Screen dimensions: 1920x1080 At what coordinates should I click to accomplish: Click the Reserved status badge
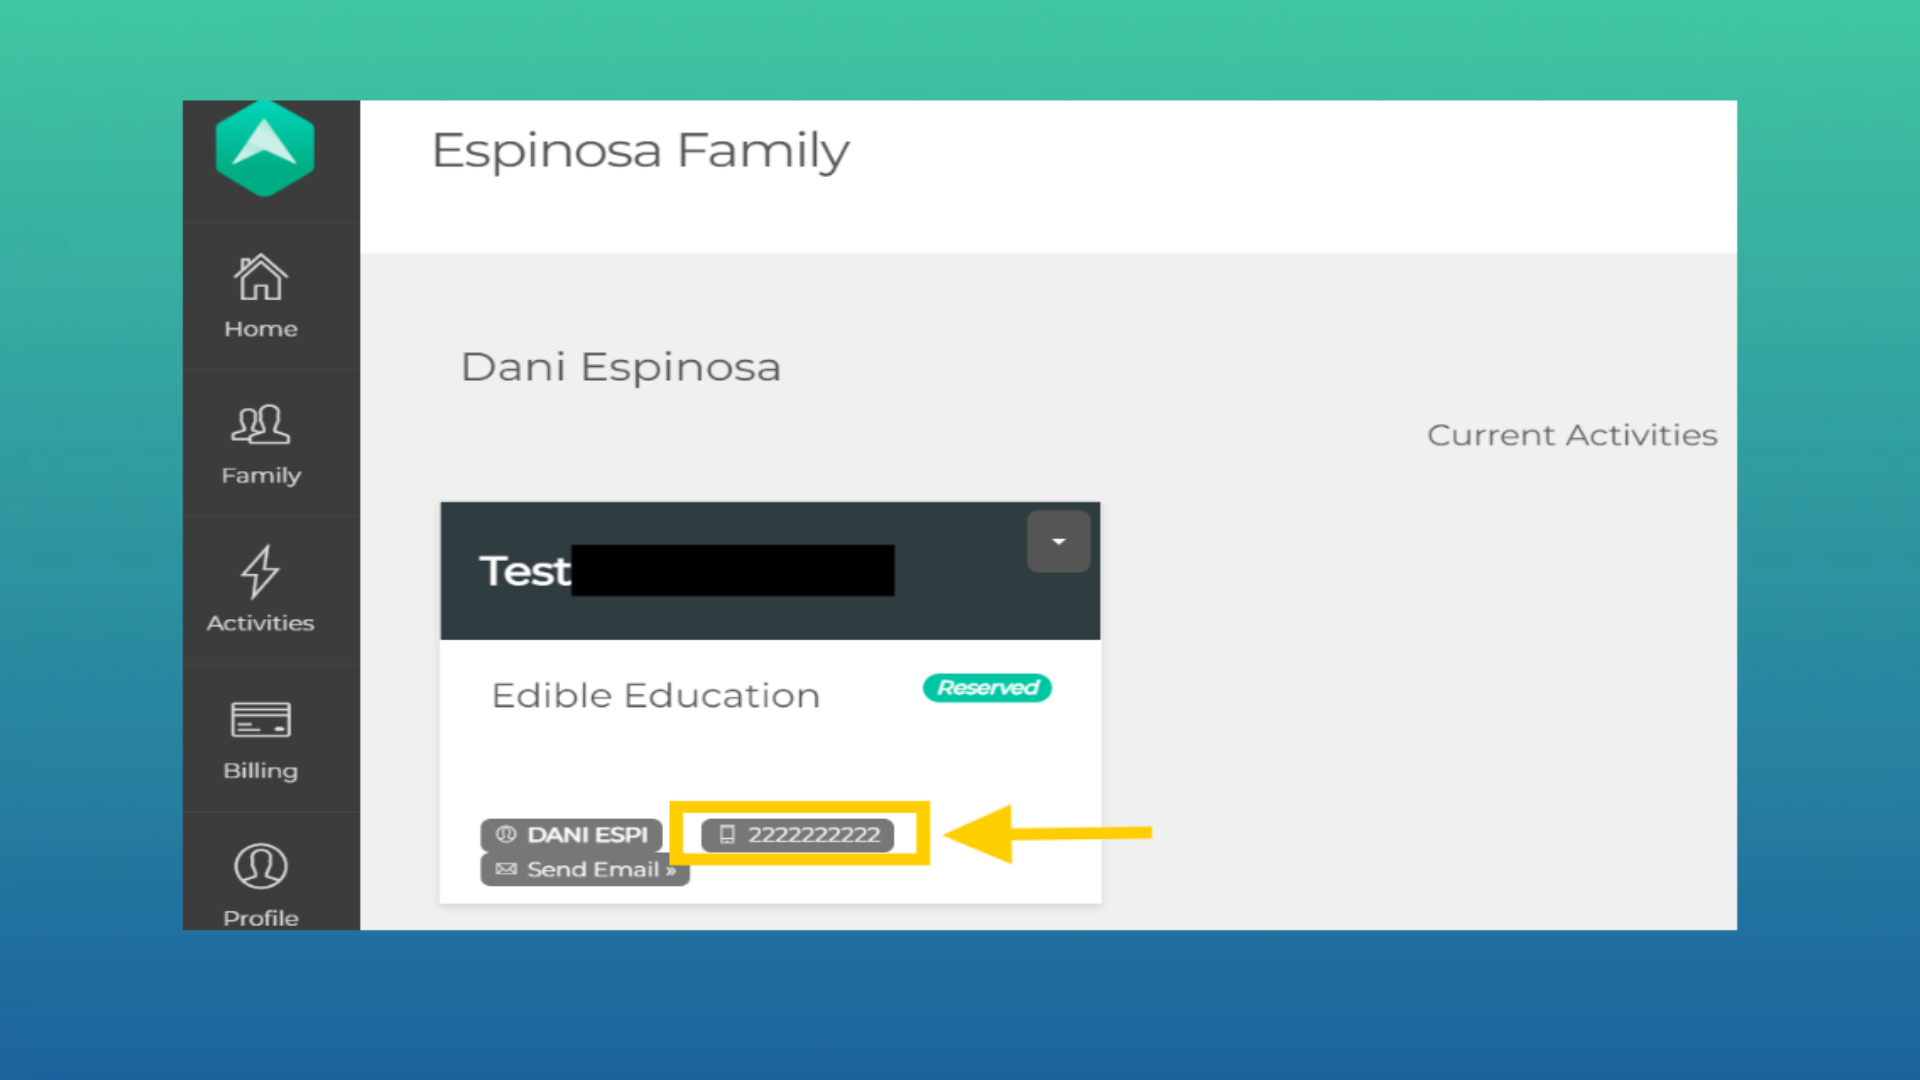pyautogui.click(x=987, y=688)
